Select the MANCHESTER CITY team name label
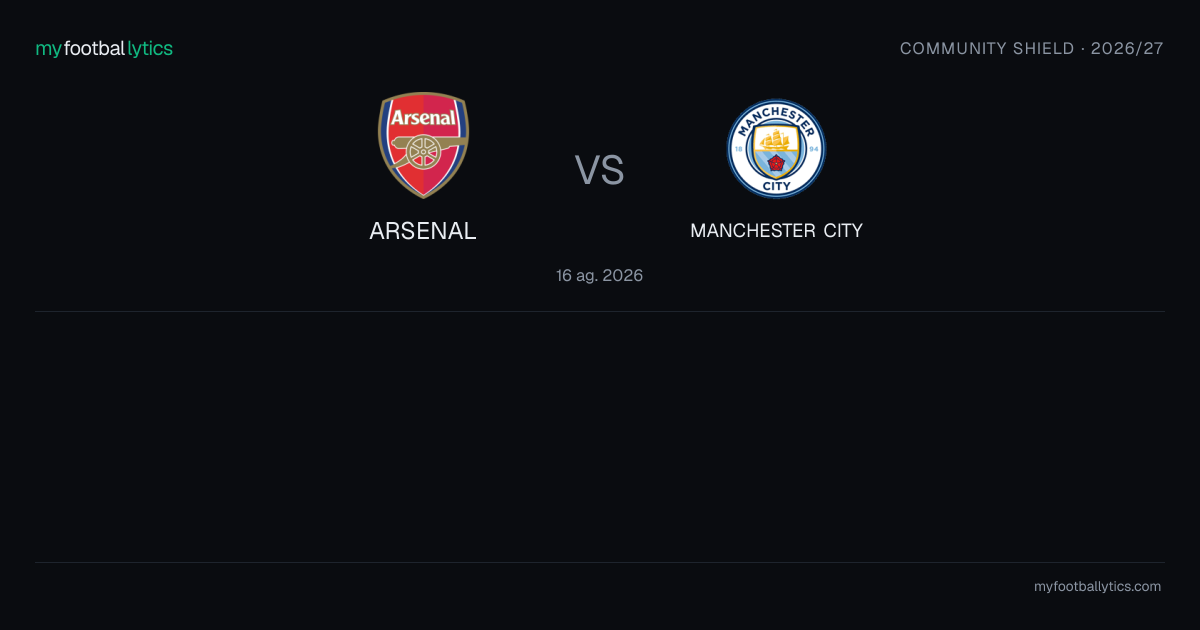 (776, 231)
